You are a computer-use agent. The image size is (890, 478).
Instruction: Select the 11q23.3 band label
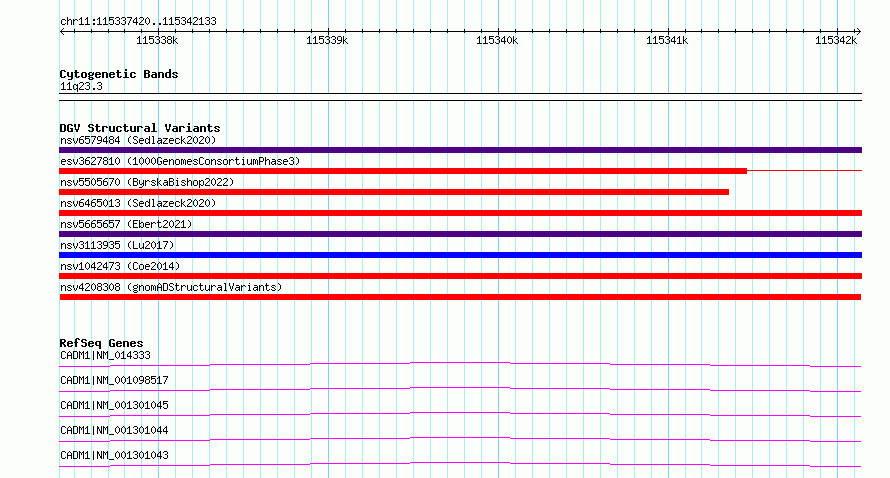81,86
